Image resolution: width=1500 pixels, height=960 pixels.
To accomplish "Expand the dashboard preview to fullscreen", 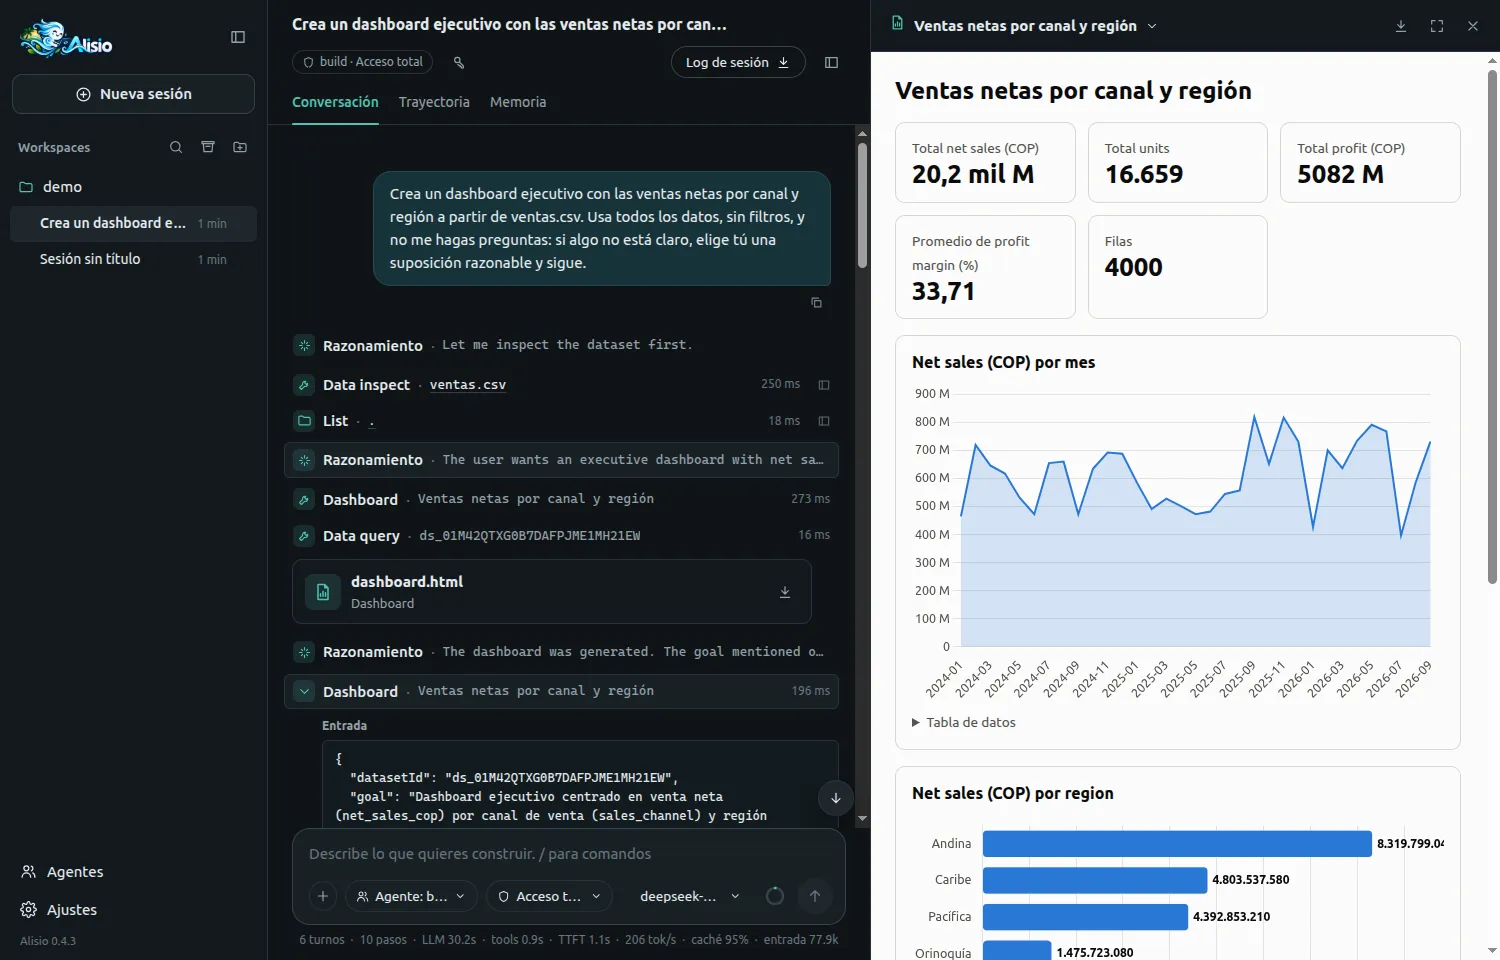I will [1437, 26].
